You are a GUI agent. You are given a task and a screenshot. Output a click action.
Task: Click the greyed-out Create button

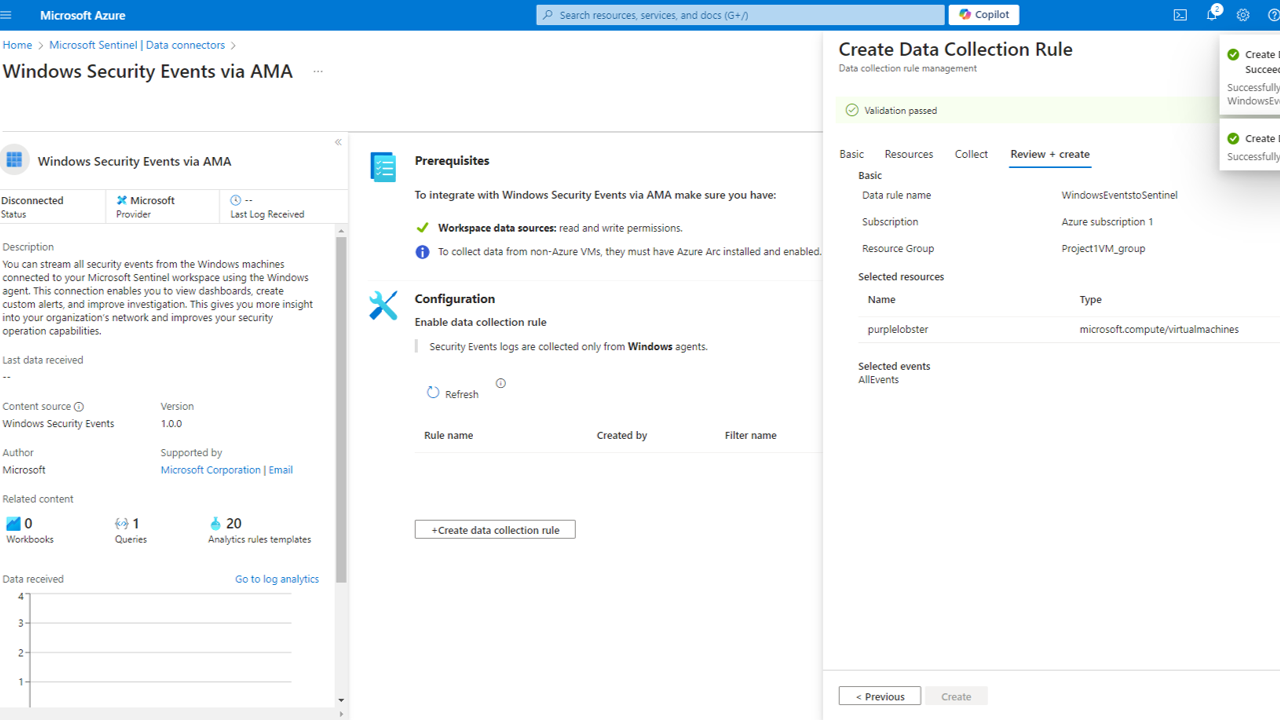956,697
